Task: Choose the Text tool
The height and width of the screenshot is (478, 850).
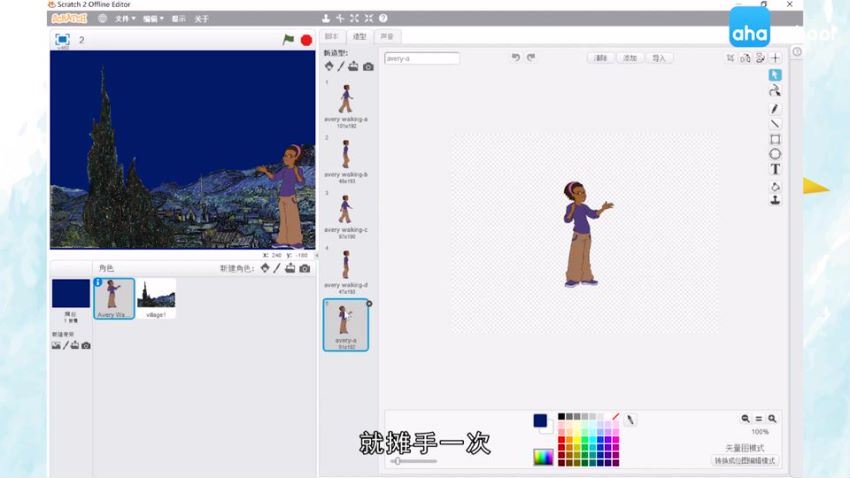Action: 775,170
